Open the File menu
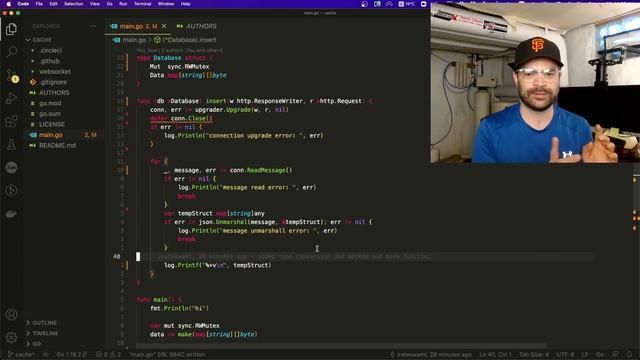This screenshot has width=640, height=360. 39,4
